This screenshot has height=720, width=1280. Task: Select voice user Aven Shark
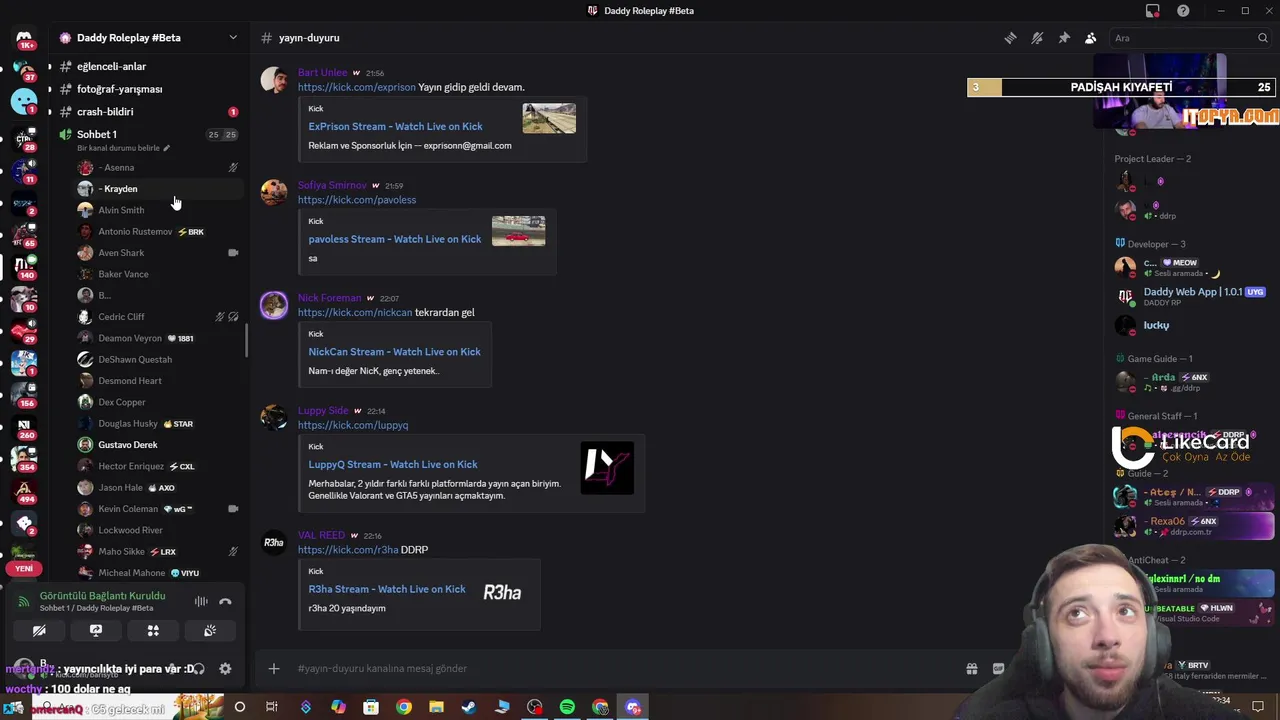pos(121,253)
